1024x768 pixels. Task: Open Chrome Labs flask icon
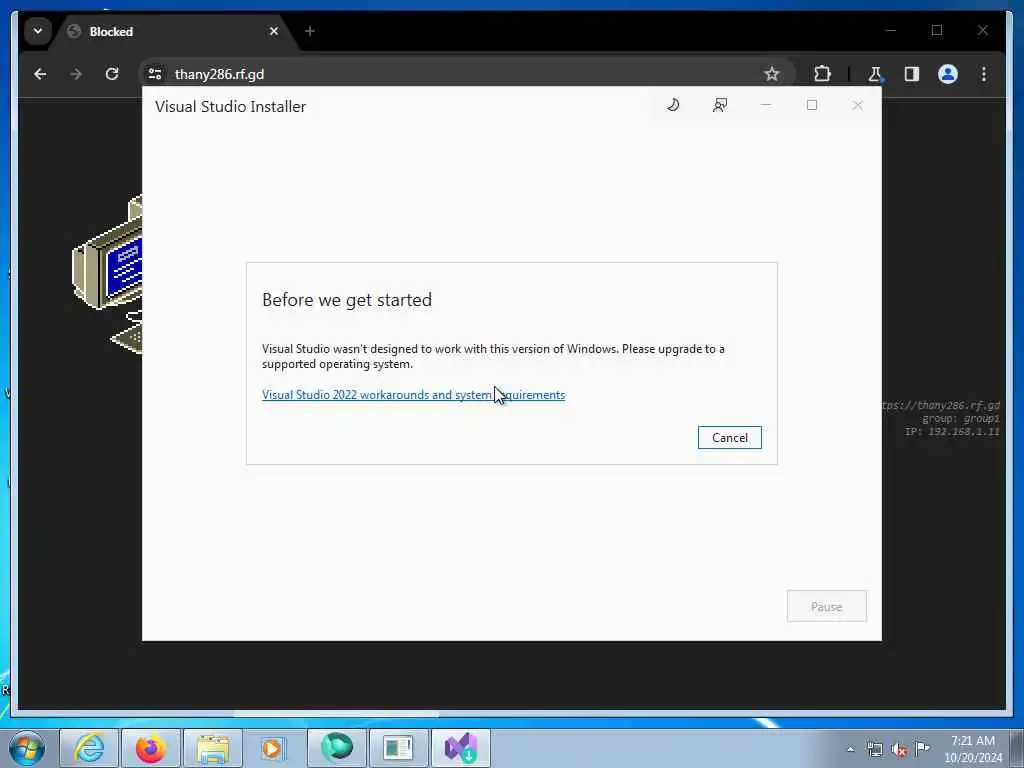point(875,74)
